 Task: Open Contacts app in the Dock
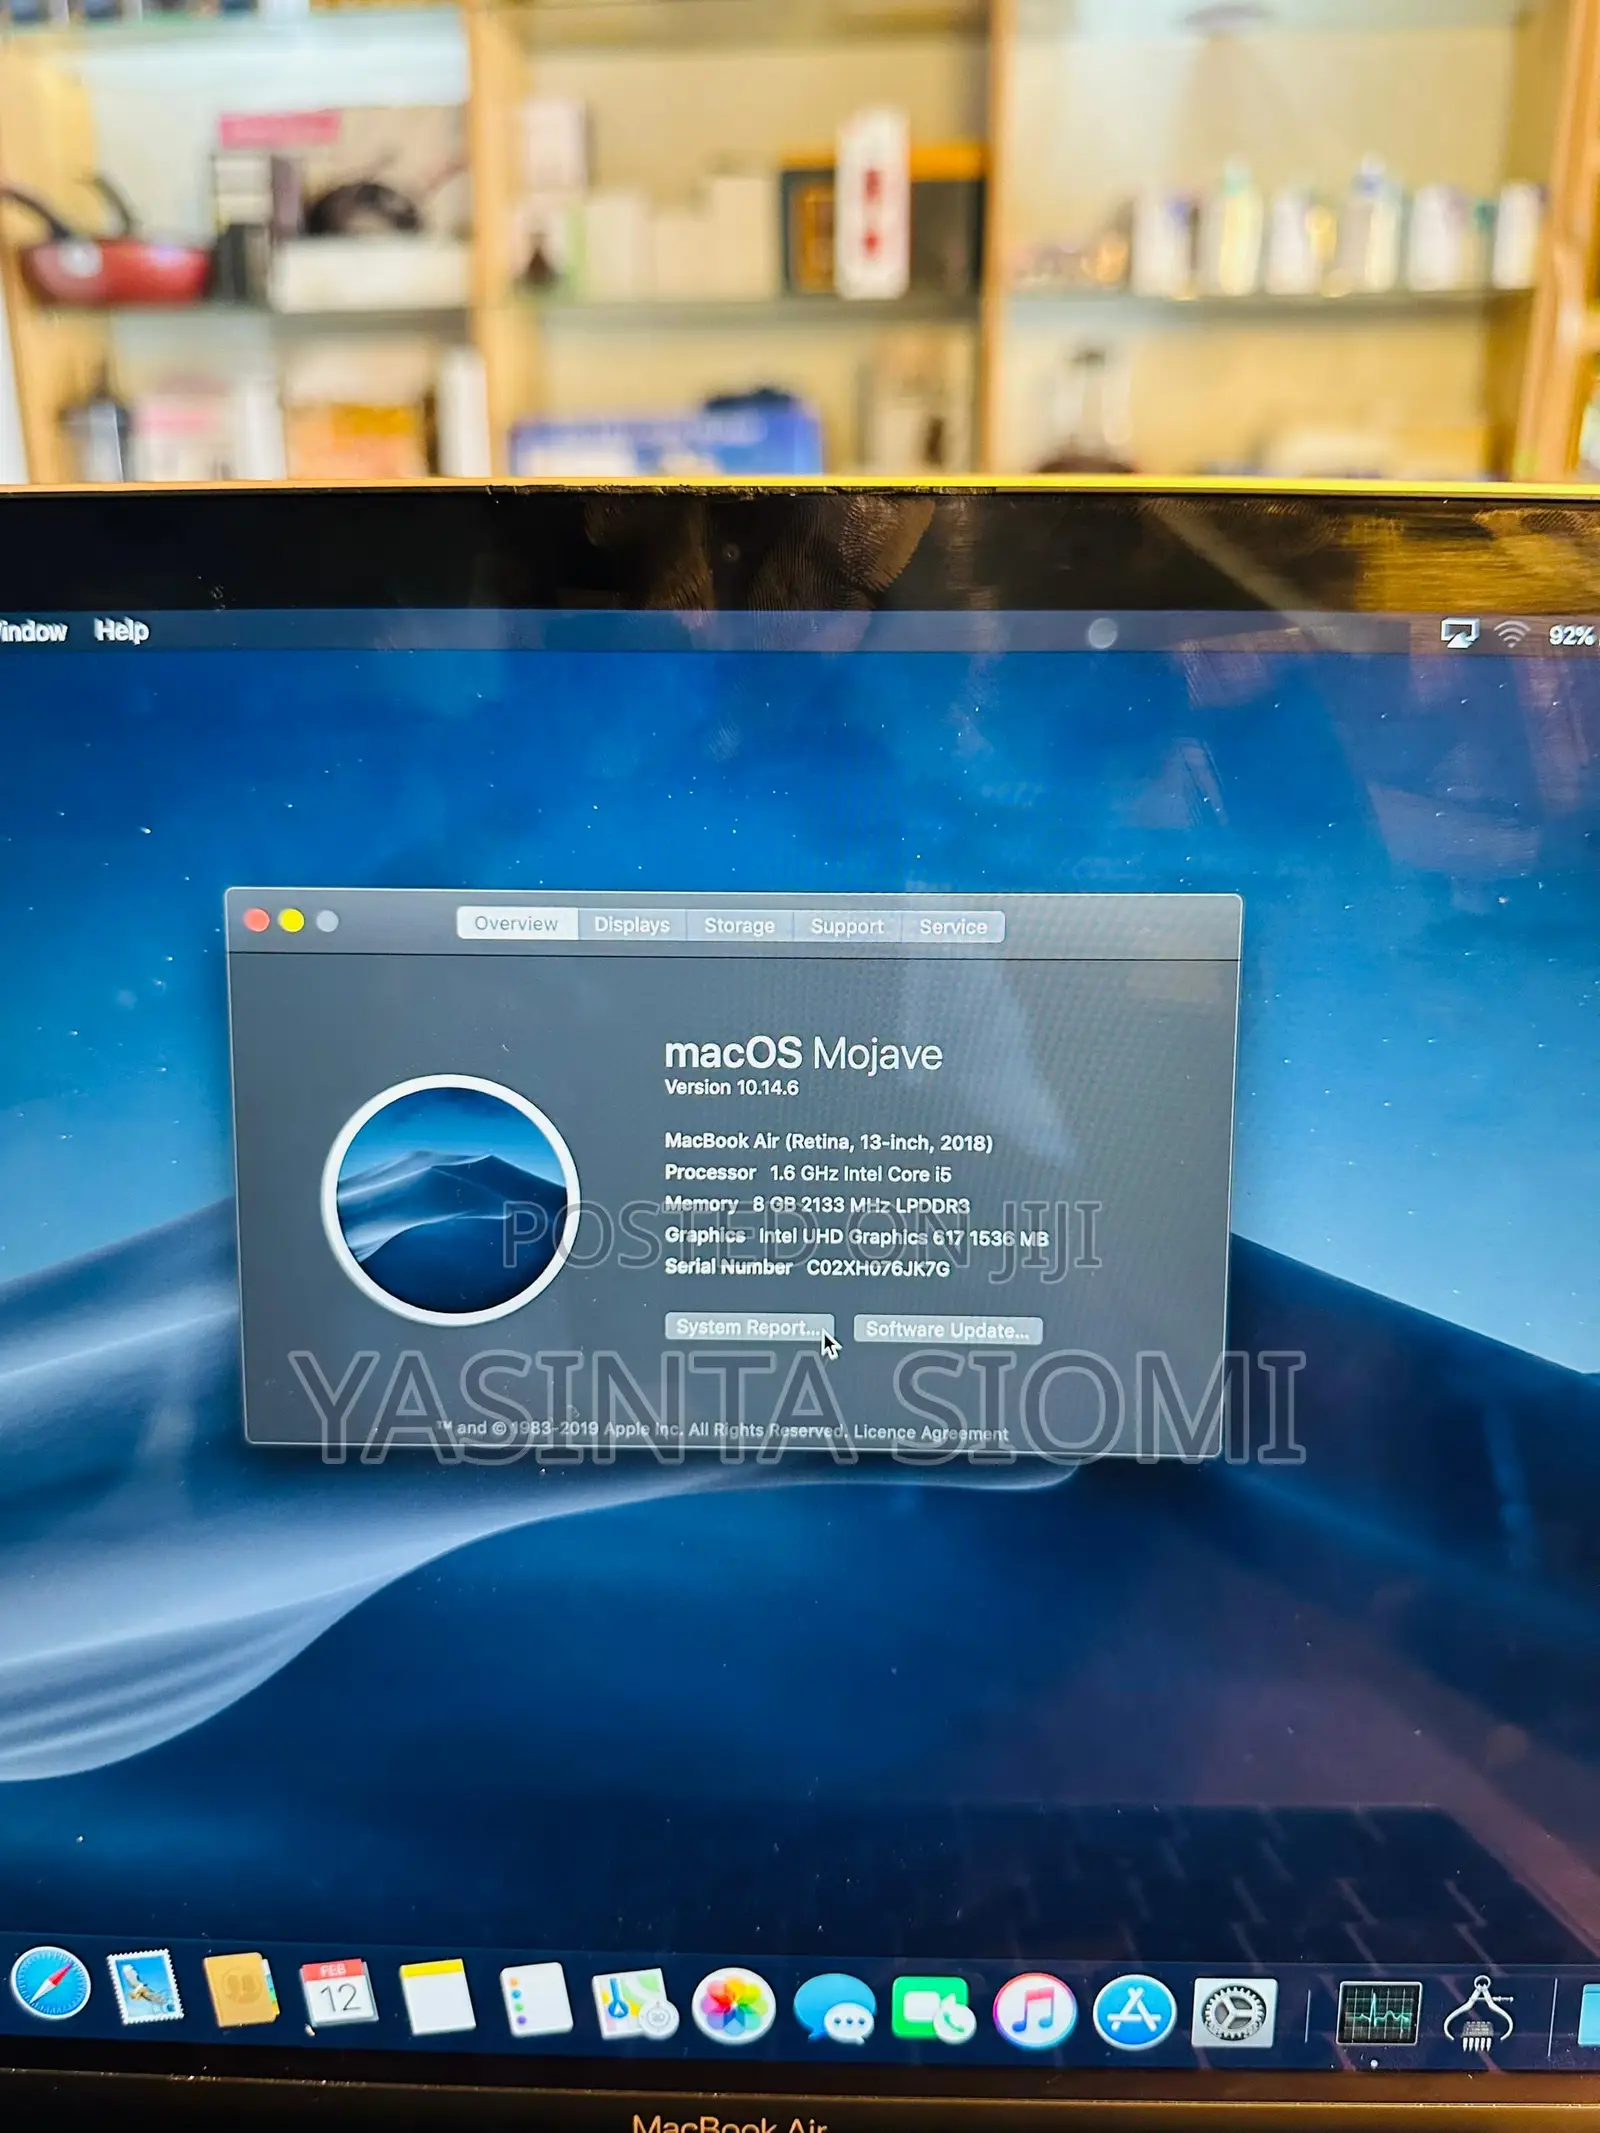[x=240, y=1989]
